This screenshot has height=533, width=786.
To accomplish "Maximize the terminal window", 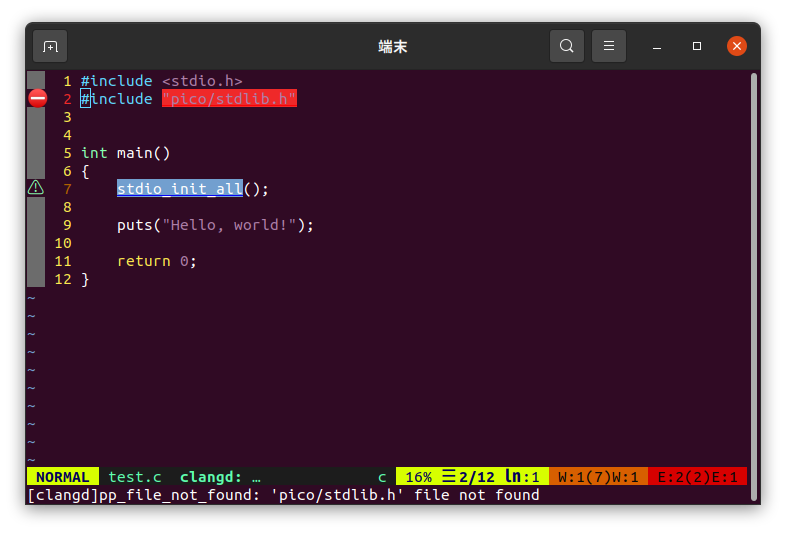I will (x=697, y=46).
